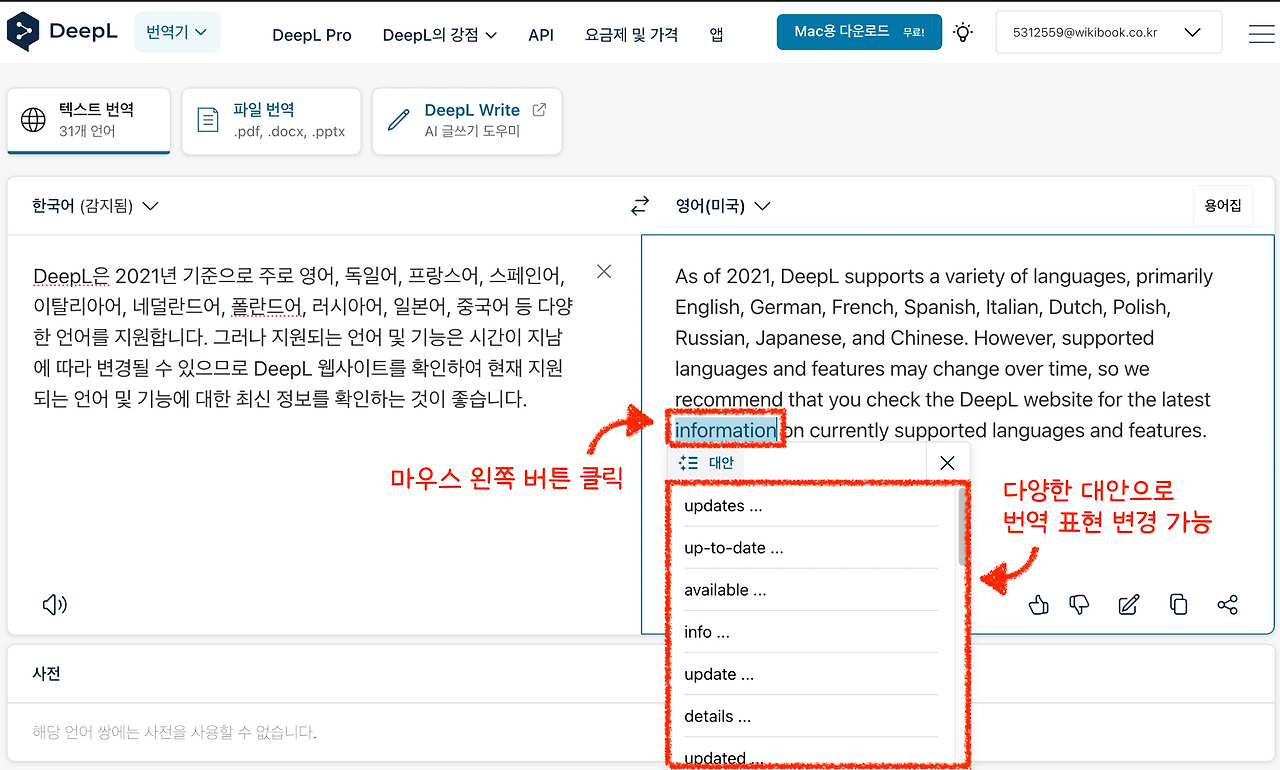Choose the alternative "info ..."

pos(811,632)
